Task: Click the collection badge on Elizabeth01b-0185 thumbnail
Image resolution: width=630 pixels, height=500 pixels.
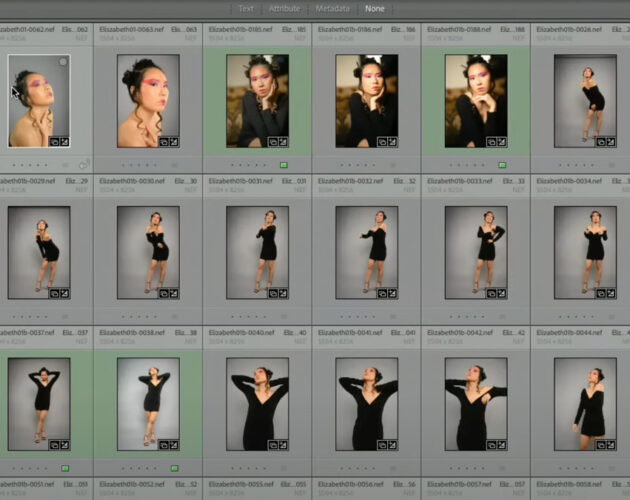Action: pos(273,142)
